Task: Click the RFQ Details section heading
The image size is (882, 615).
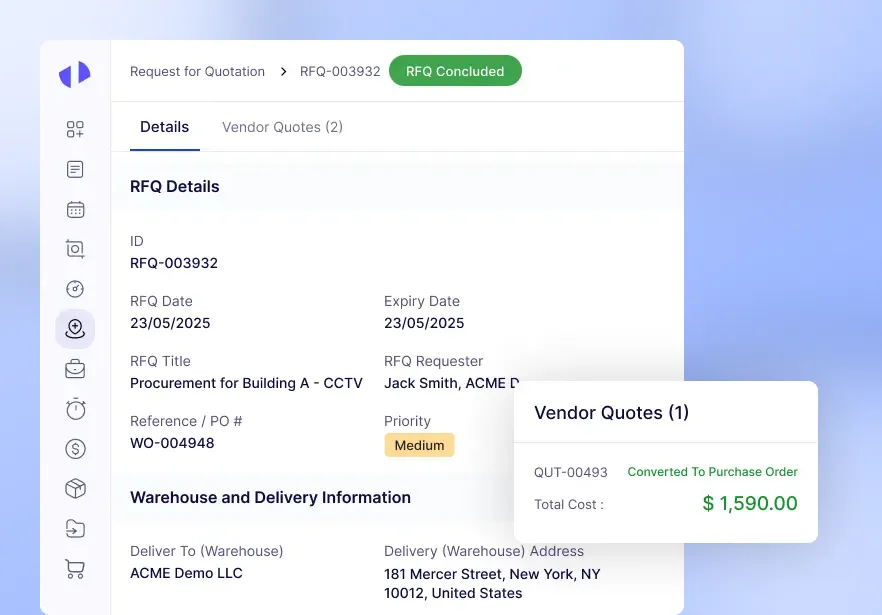Action: coord(175,187)
